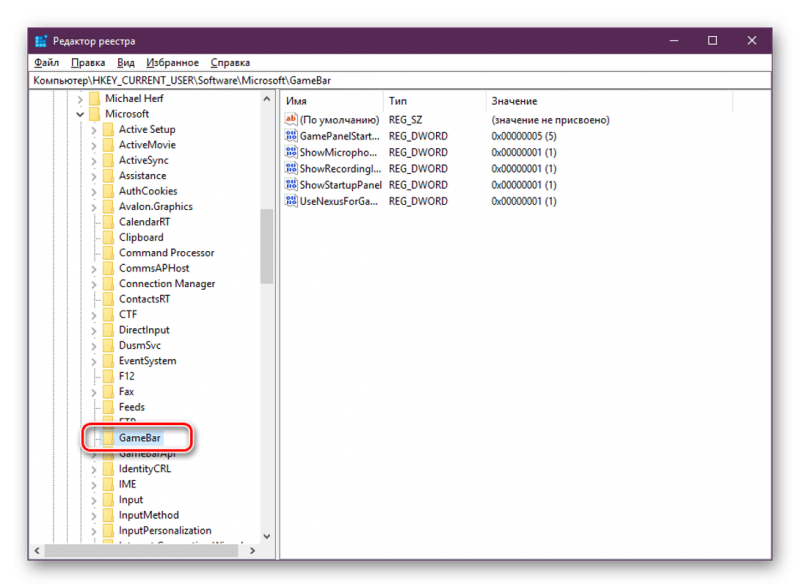
Task: Collapse the Microsoft key
Action: click(x=80, y=114)
